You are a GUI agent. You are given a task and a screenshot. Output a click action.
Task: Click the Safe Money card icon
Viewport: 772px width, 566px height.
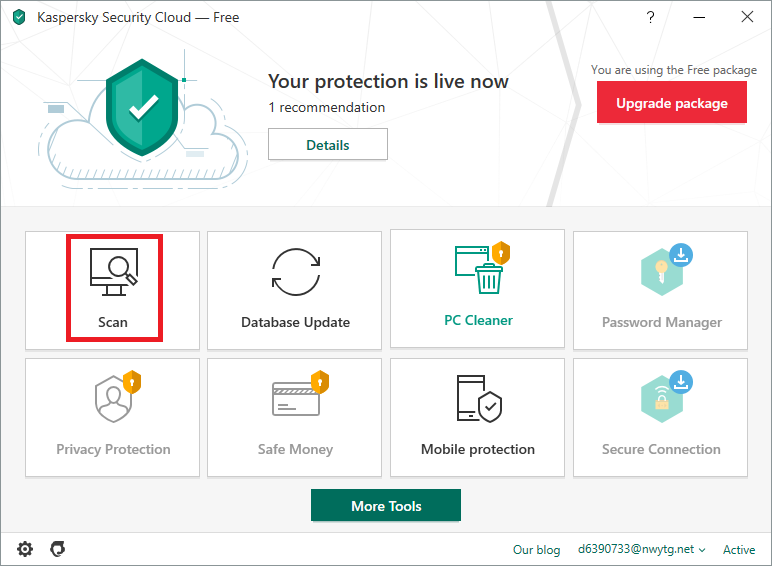(296, 399)
